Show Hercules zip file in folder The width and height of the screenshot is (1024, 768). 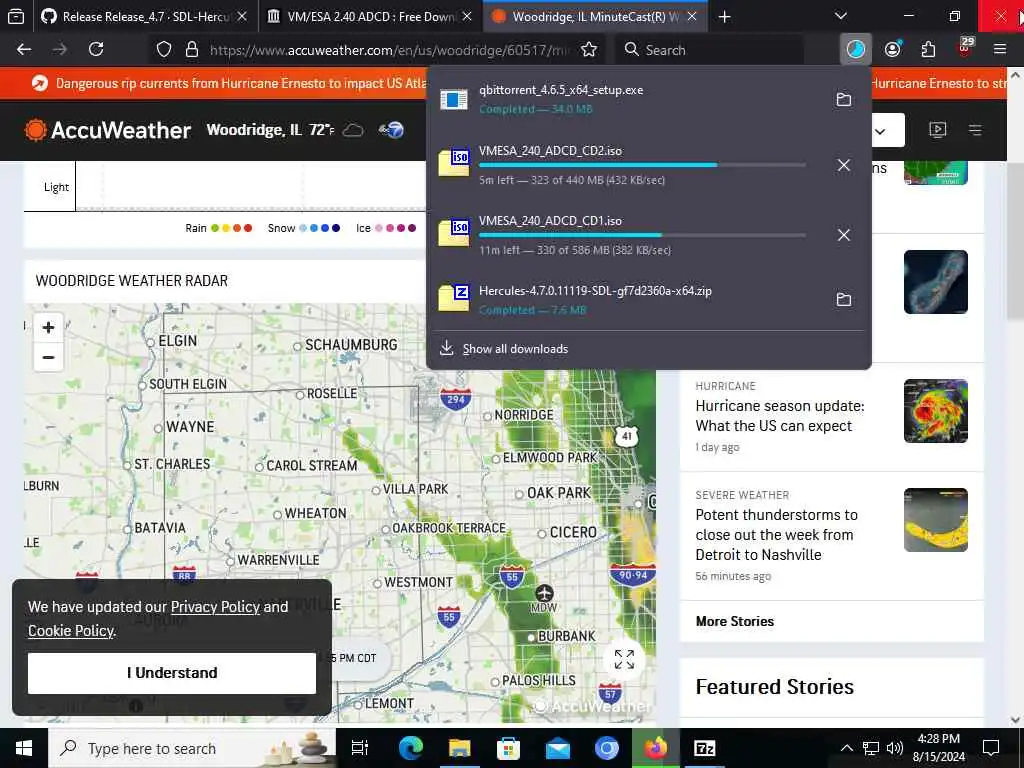point(844,300)
